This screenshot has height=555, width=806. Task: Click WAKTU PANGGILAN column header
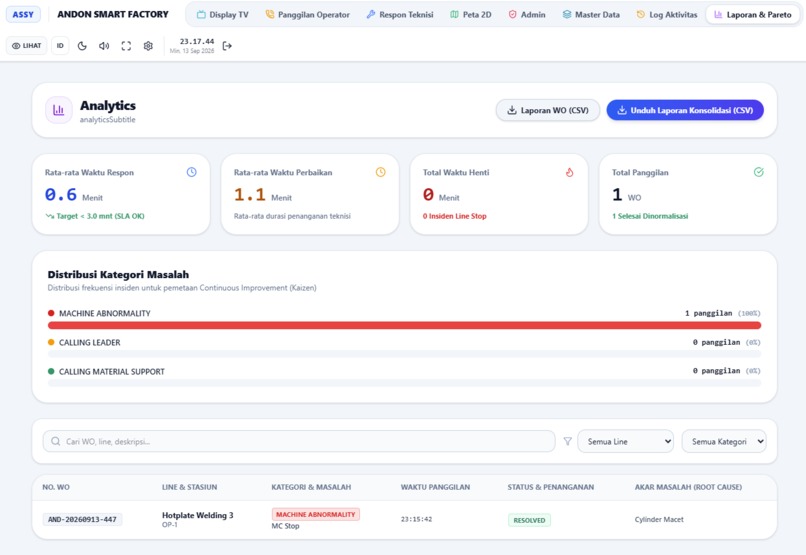tap(435, 487)
